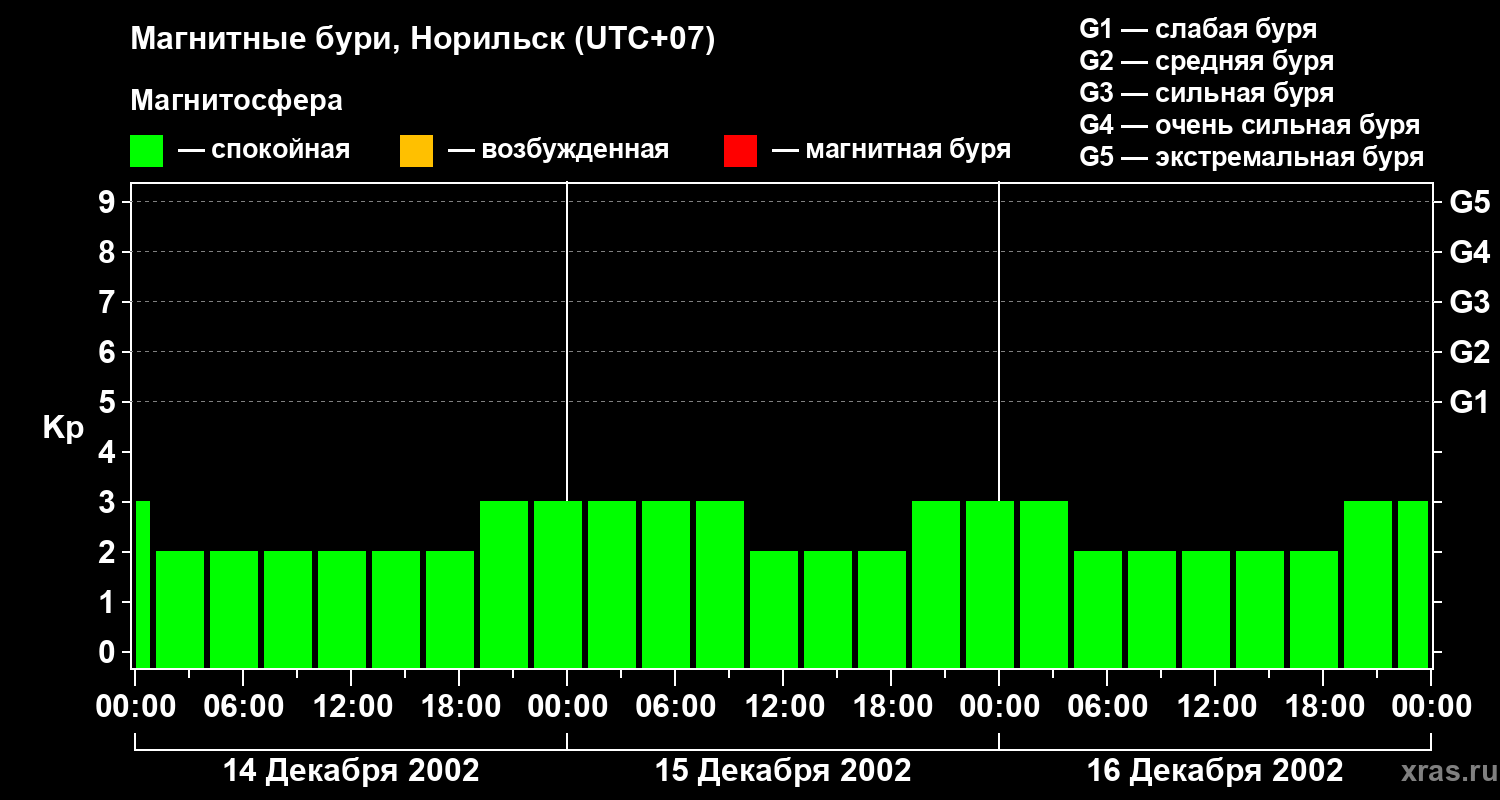This screenshot has height=800, width=1500.
Task: Click the Kp axis value 6
Action: click(109, 352)
